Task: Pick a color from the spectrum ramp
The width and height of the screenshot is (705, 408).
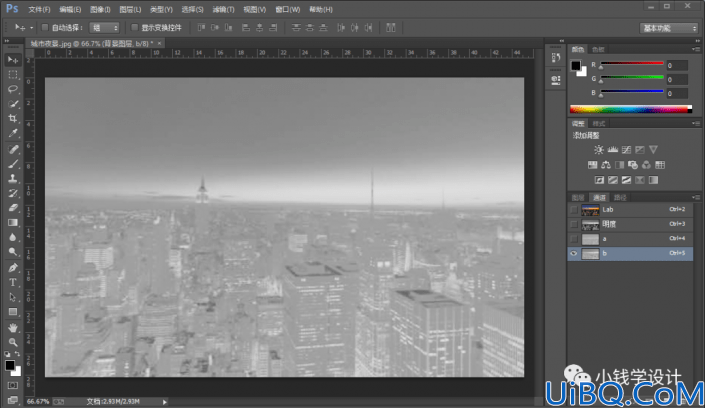Action: click(631, 109)
